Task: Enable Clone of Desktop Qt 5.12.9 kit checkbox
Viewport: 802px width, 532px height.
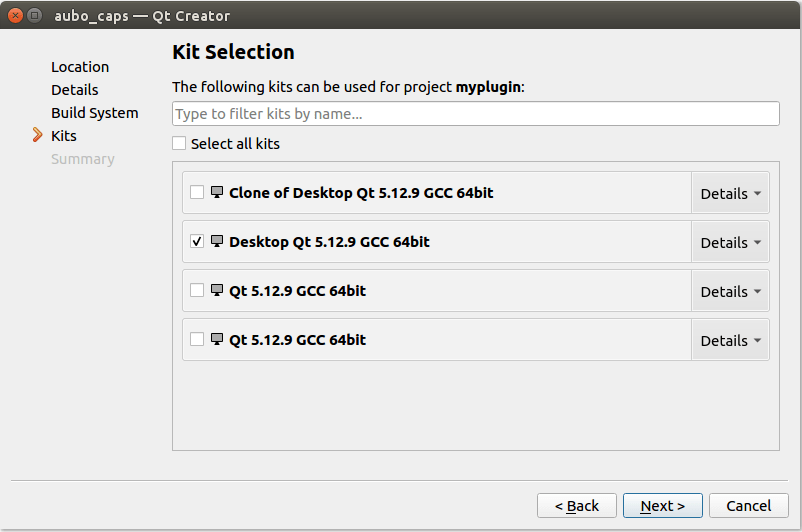Action: click(x=197, y=192)
